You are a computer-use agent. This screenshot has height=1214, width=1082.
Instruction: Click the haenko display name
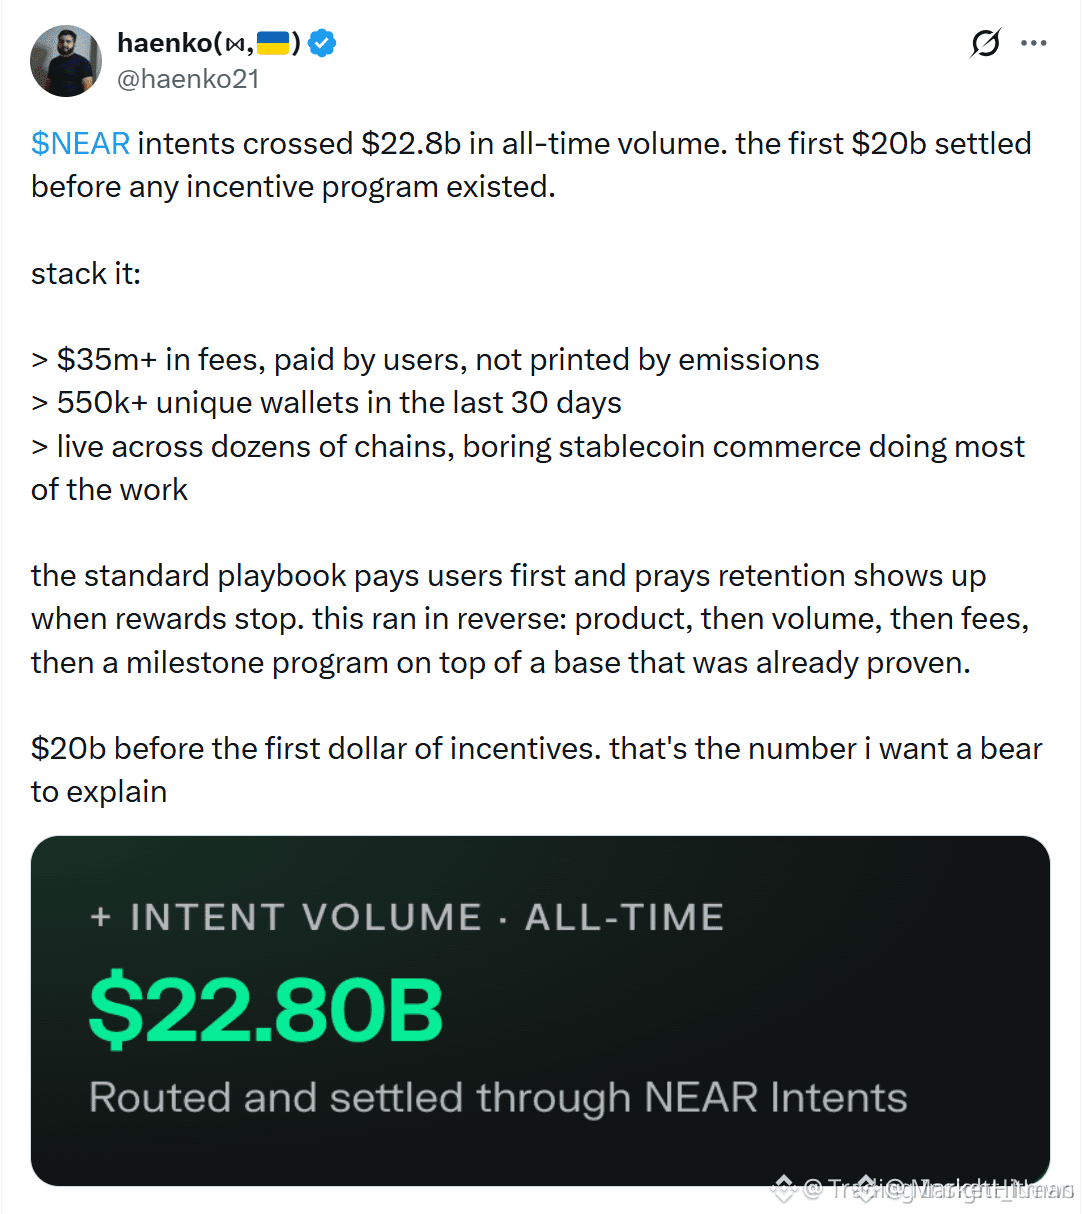click(164, 43)
